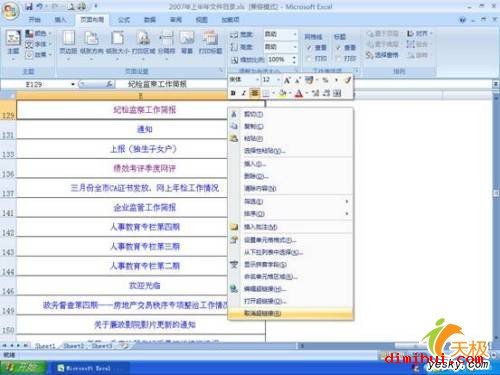Click the Sheet1 tab at the bottom

pos(45,346)
